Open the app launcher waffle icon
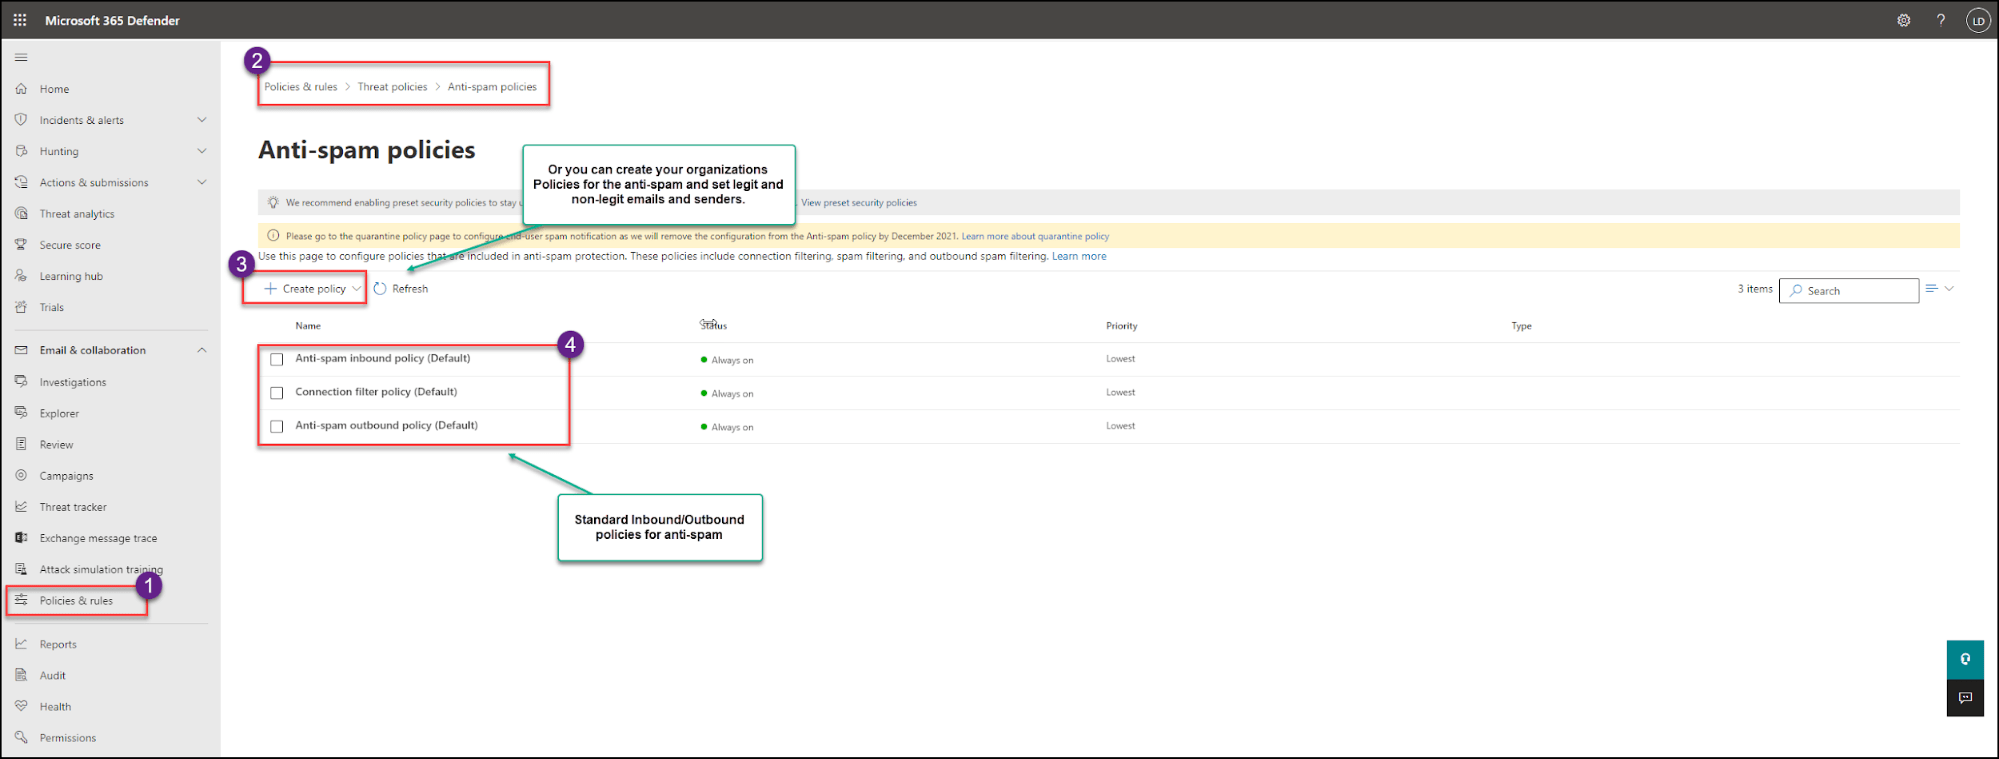This screenshot has height=759, width=1999. point(20,20)
